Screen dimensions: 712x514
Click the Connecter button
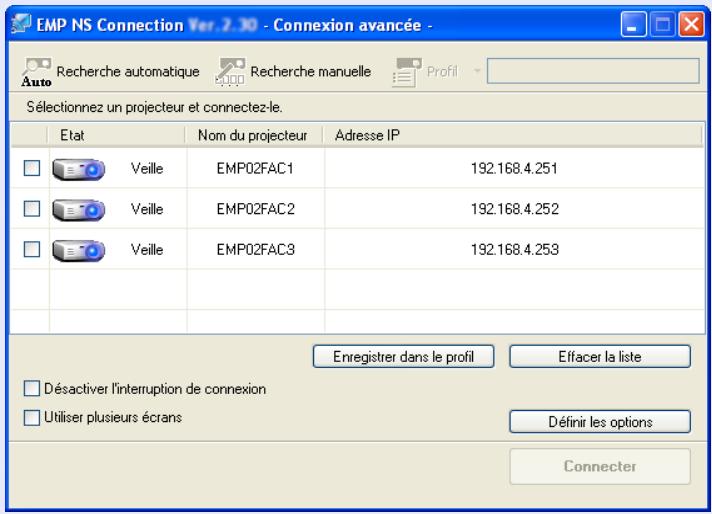pos(600,466)
